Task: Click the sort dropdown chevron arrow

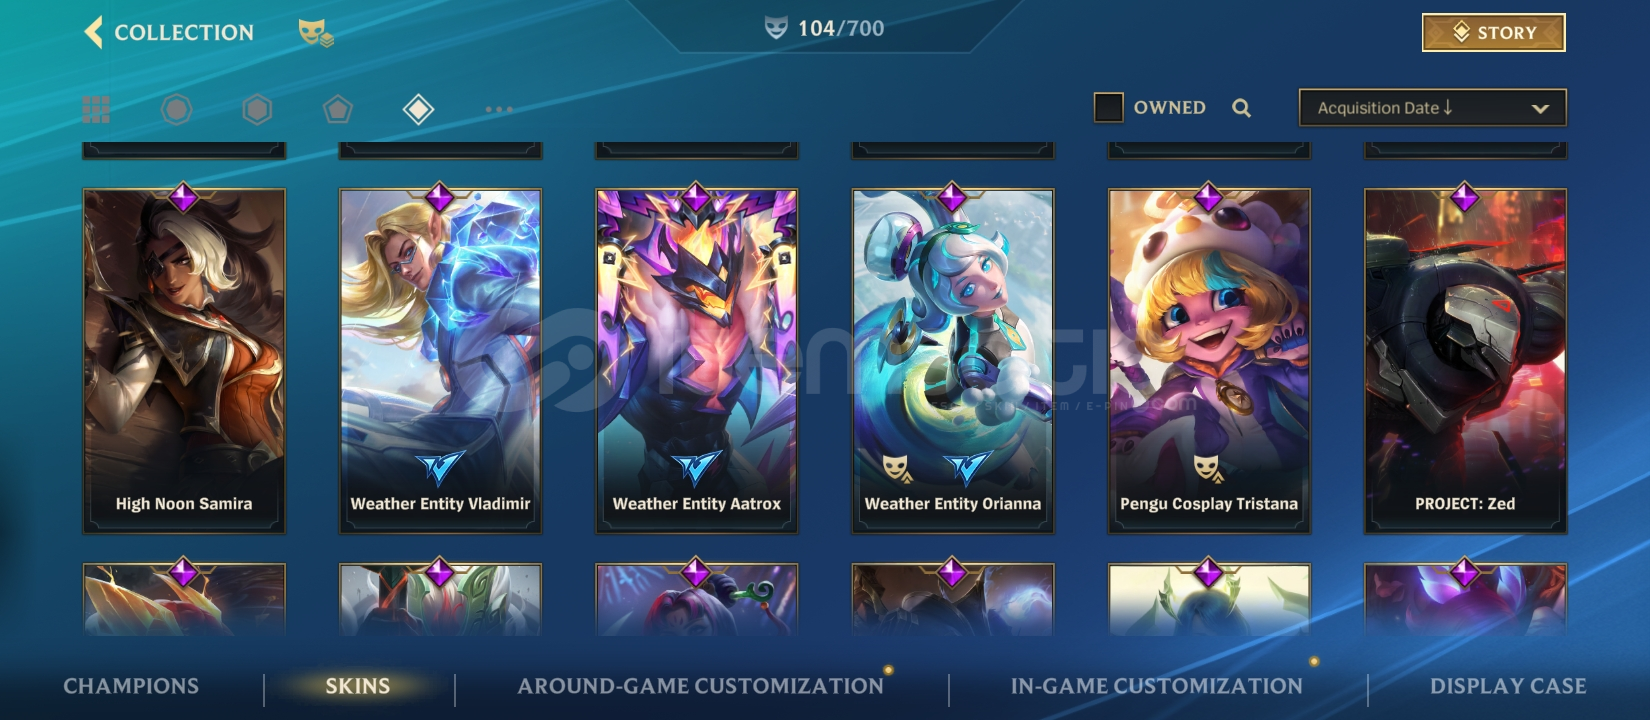Action: [x=1540, y=108]
